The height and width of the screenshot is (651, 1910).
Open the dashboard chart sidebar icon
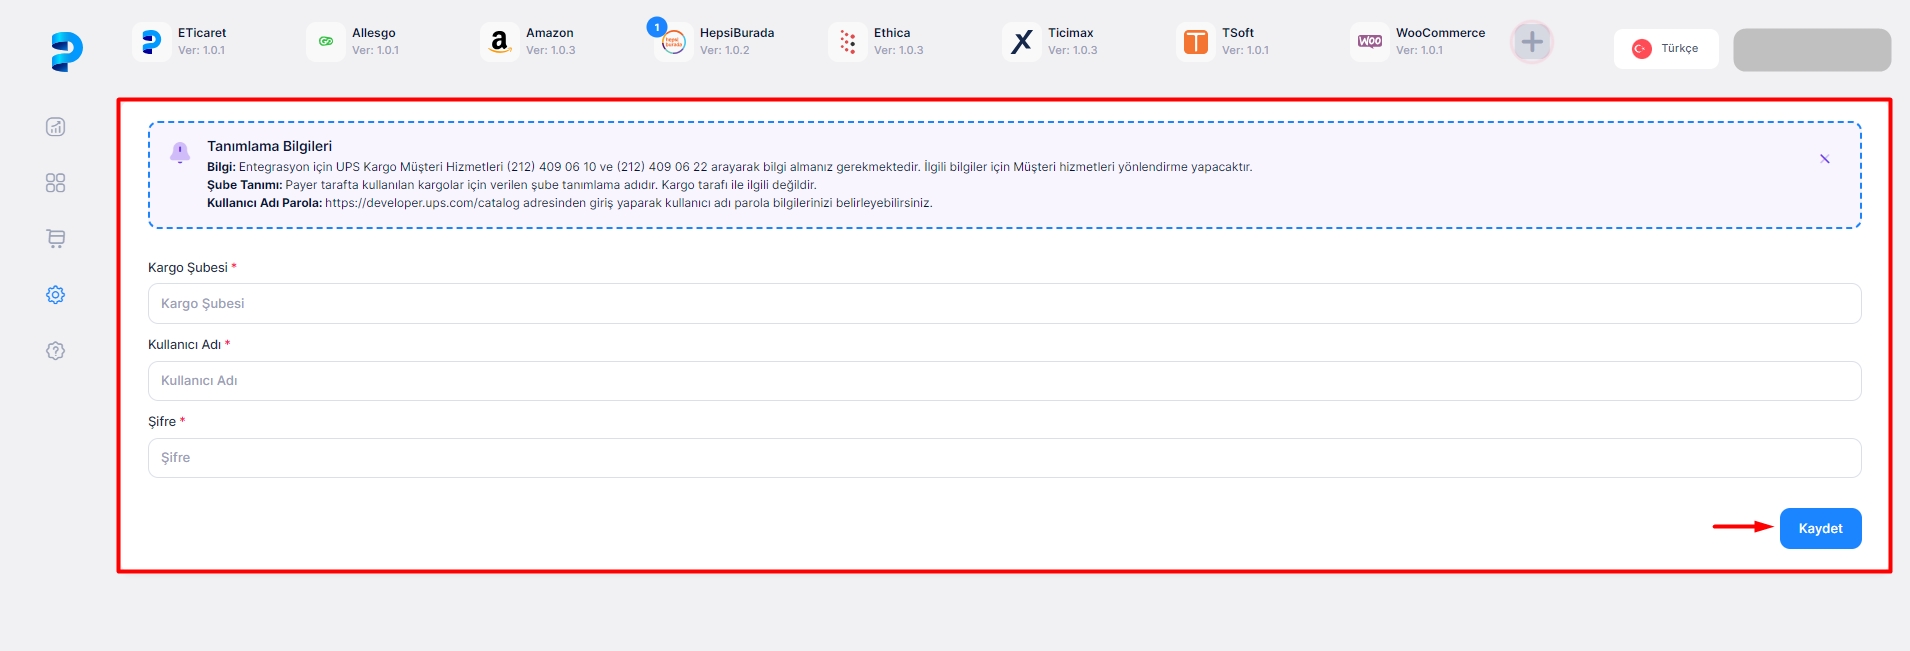pos(56,127)
